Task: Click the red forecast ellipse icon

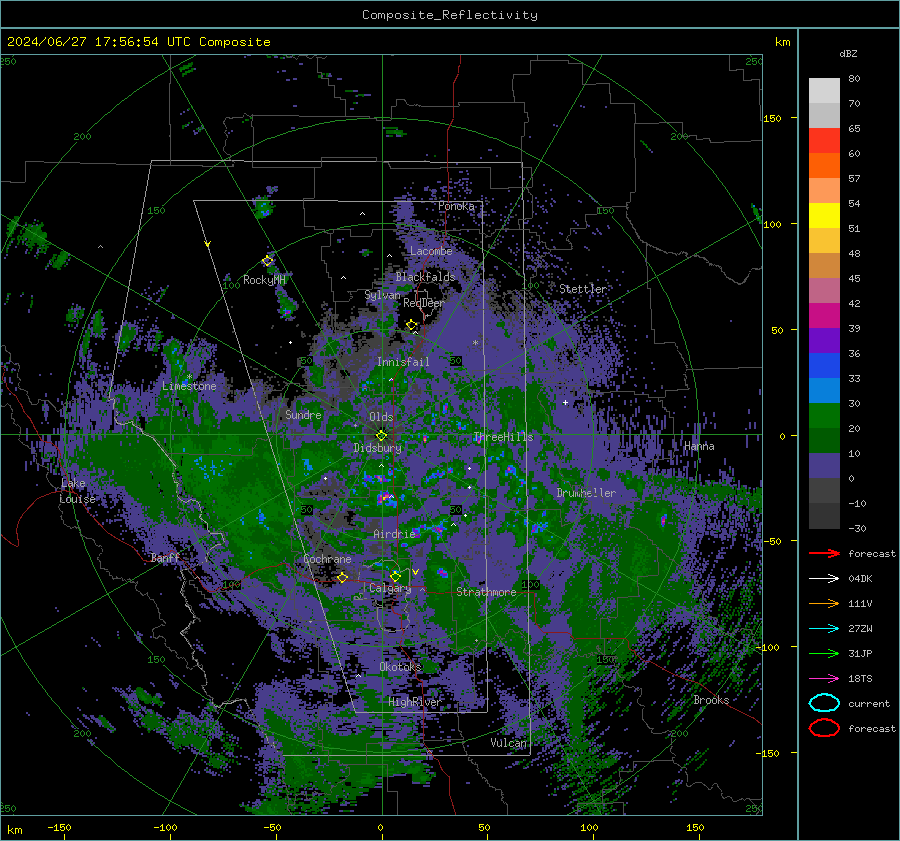Action: tap(824, 728)
